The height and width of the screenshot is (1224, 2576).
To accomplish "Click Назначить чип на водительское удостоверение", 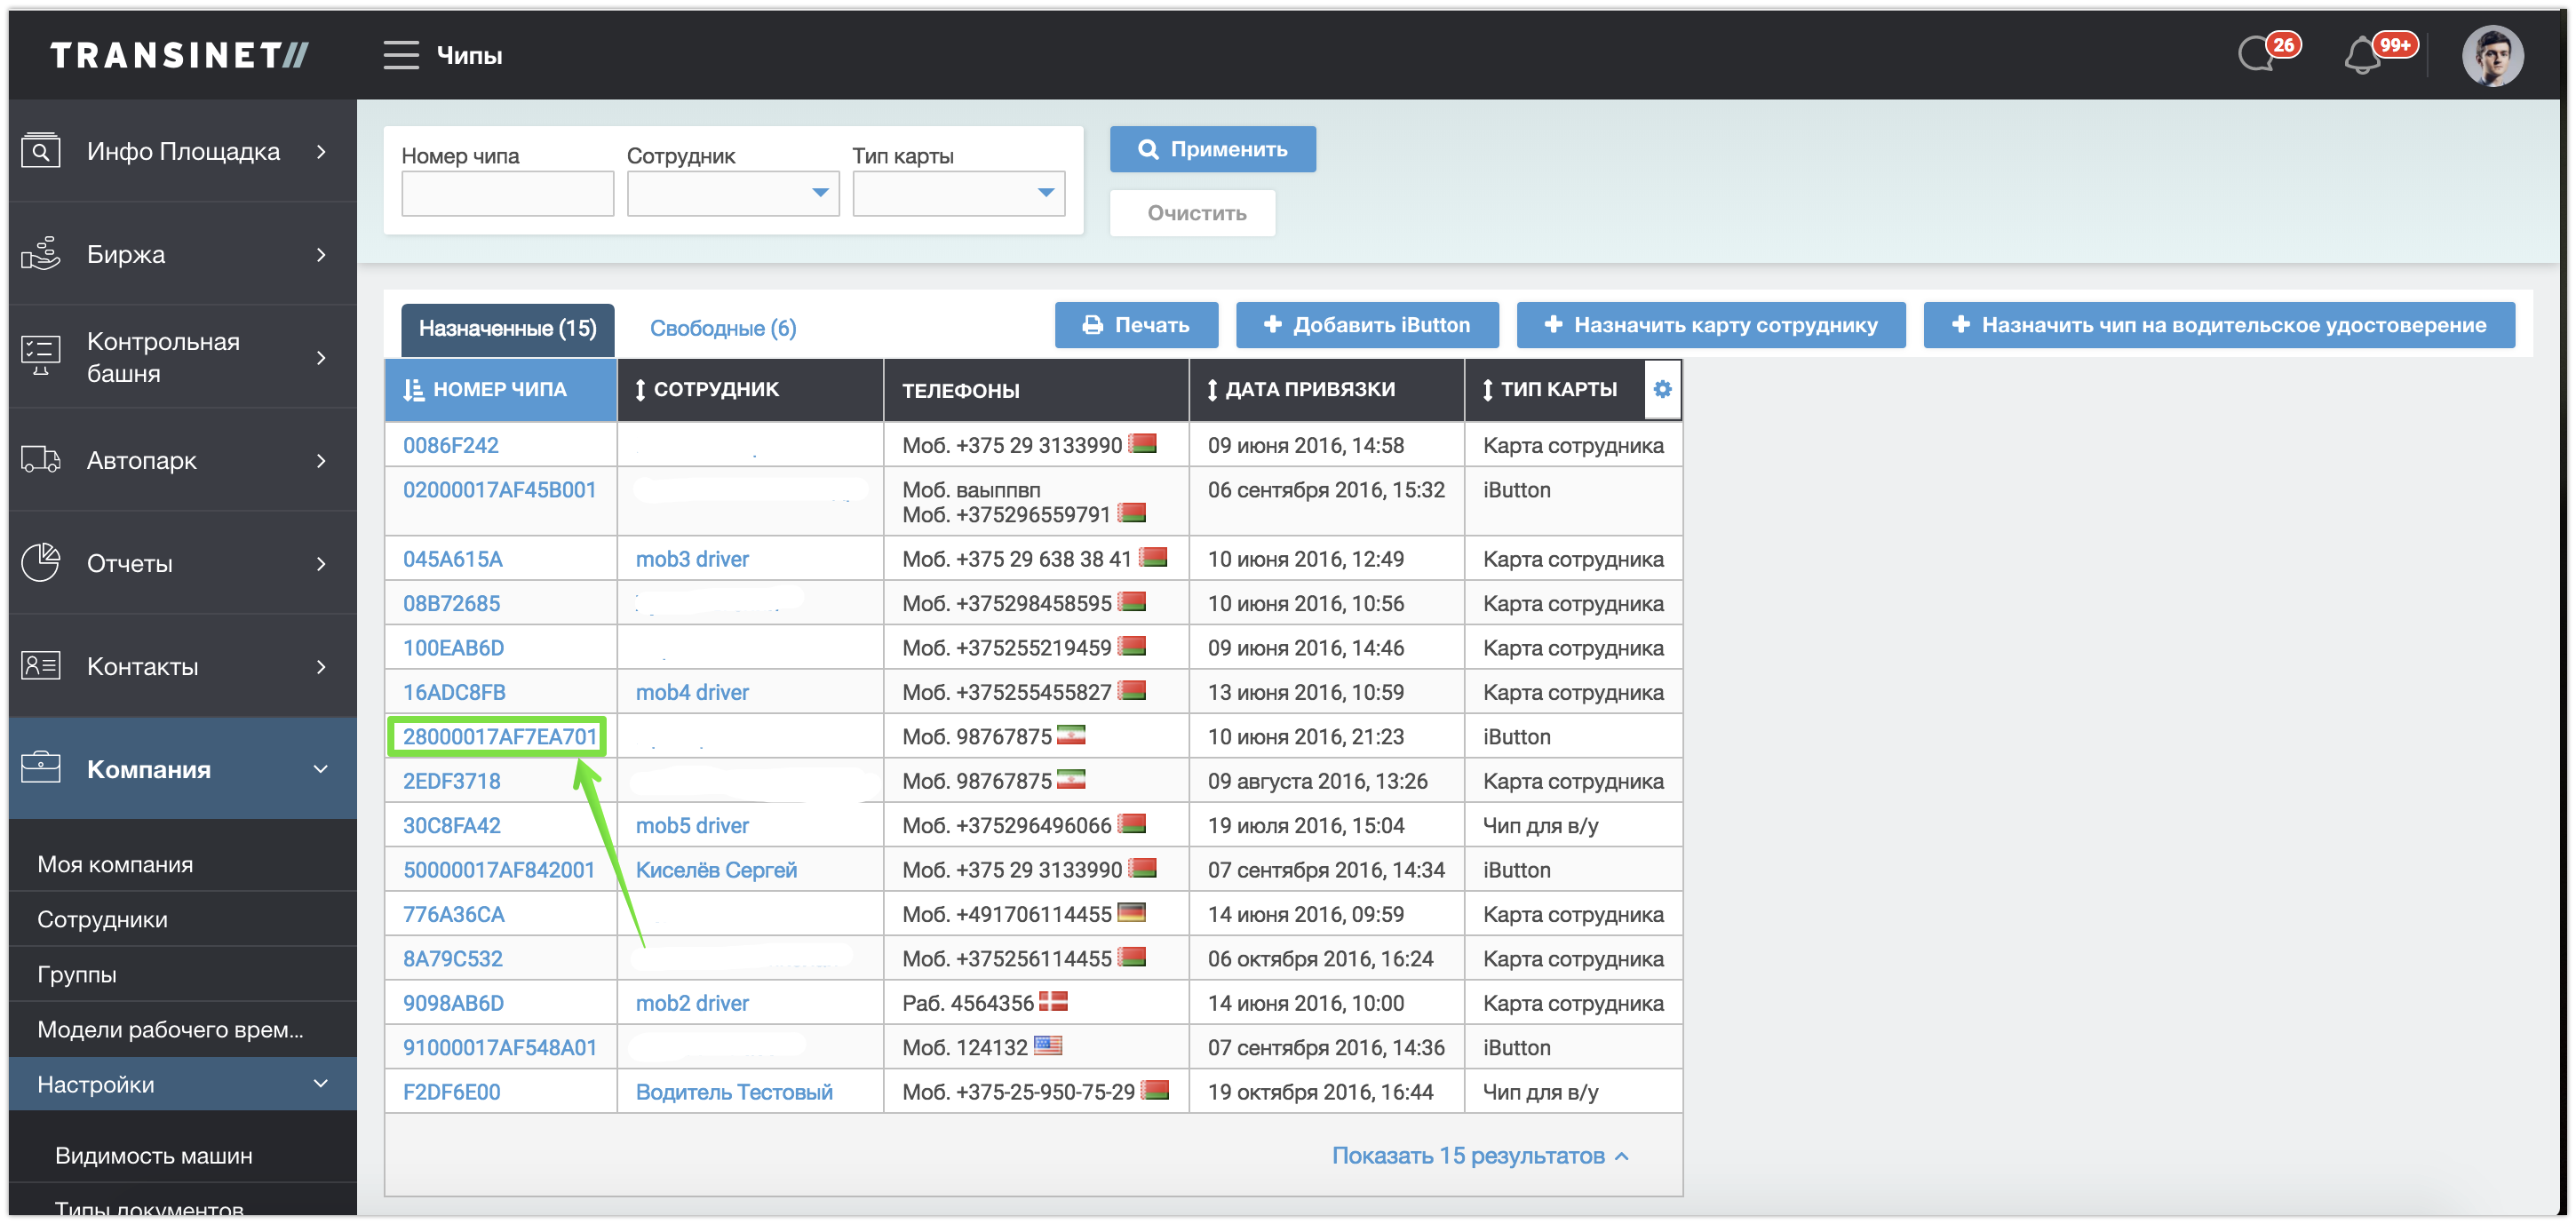I will click(2218, 325).
